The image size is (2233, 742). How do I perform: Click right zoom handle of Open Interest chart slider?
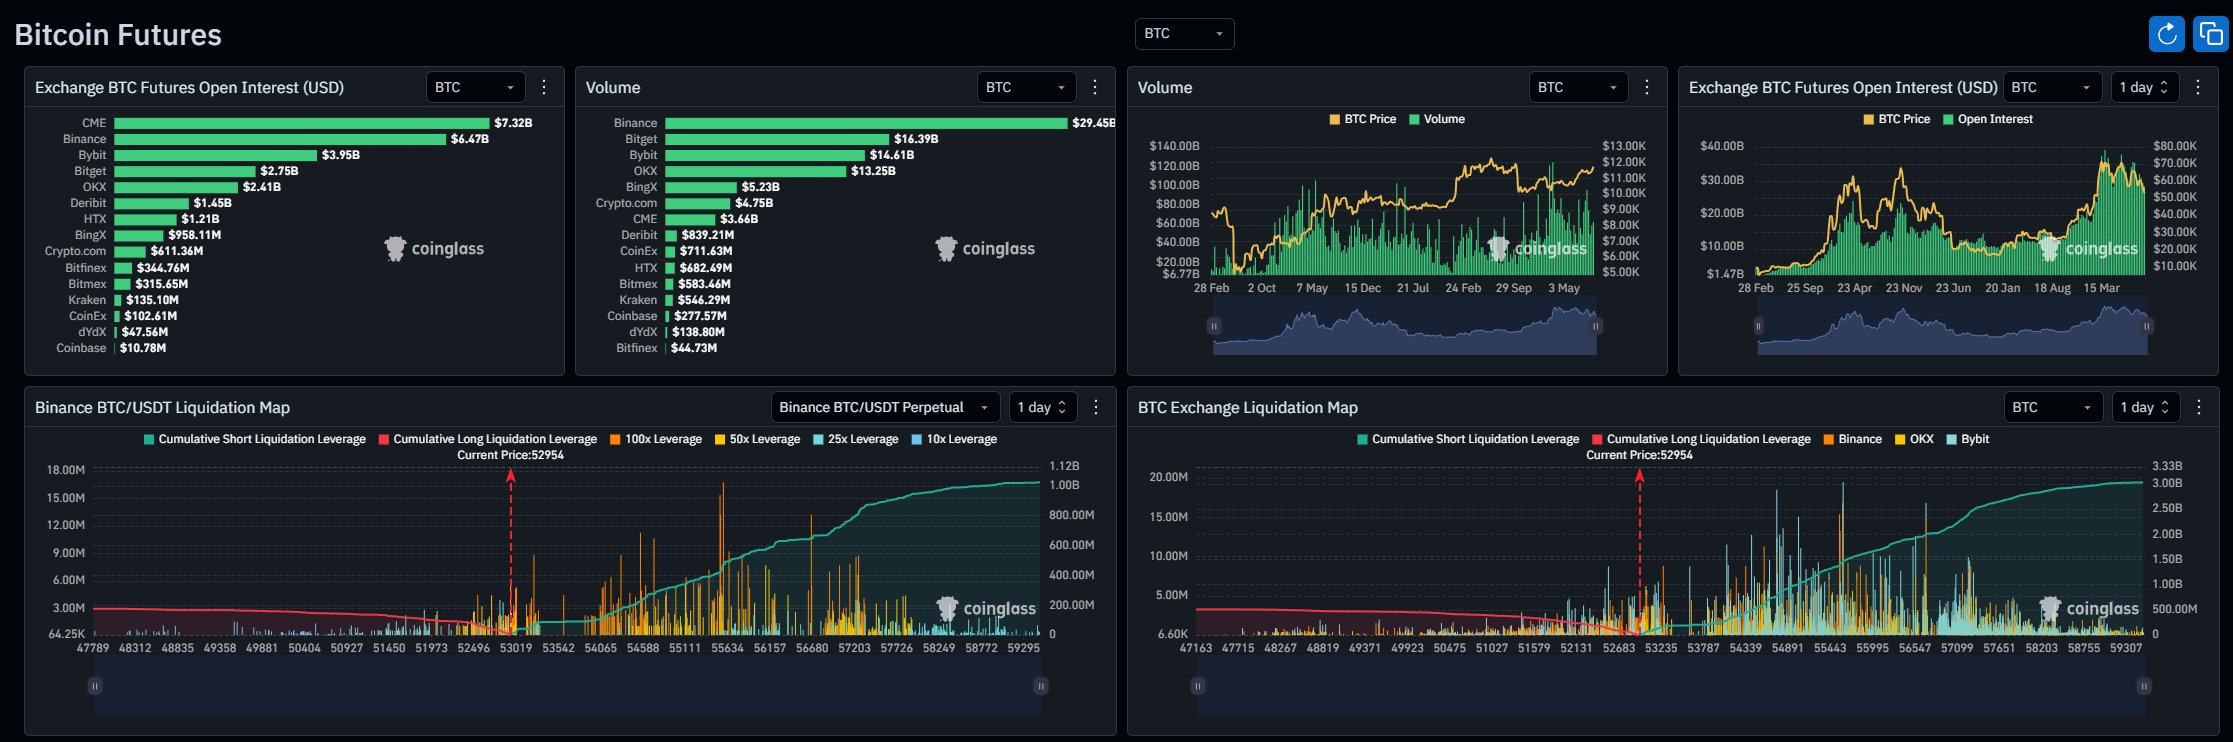click(x=2146, y=326)
